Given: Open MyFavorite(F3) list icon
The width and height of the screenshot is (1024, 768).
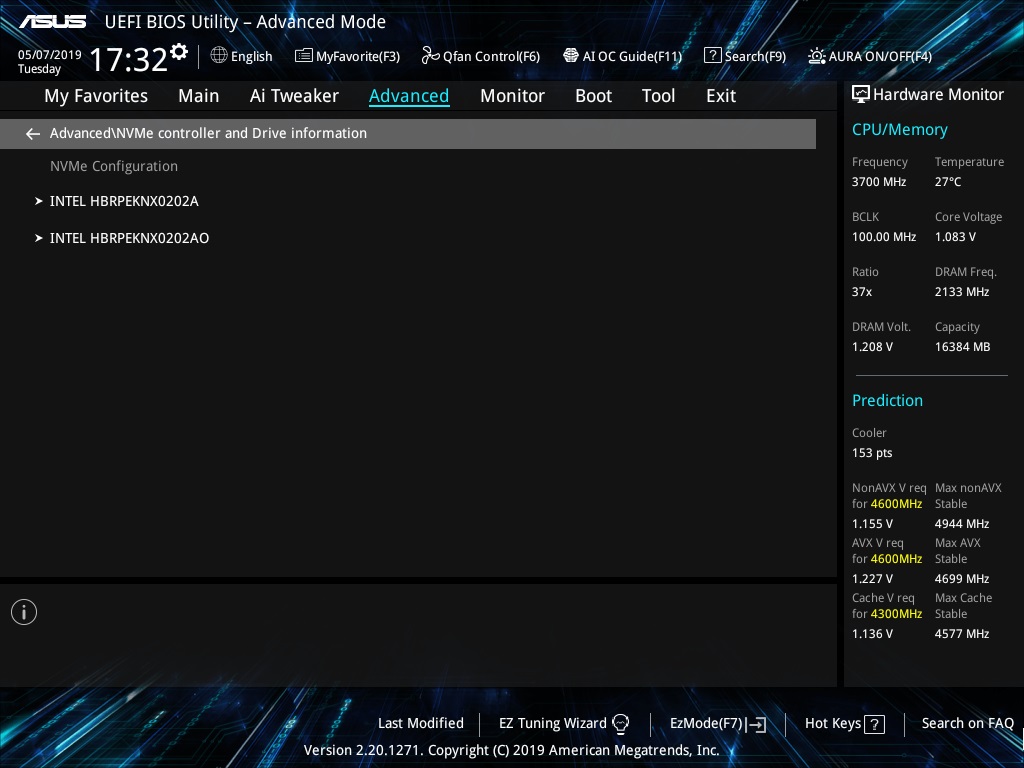Looking at the screenshot, I should [304, 56].
